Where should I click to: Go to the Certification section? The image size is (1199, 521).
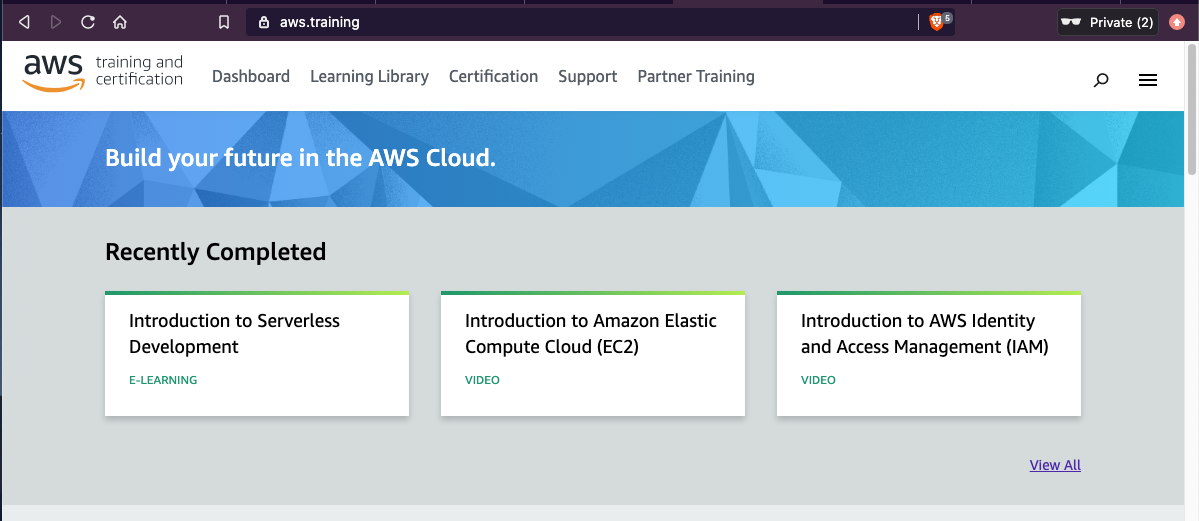(x=493, y=77)
